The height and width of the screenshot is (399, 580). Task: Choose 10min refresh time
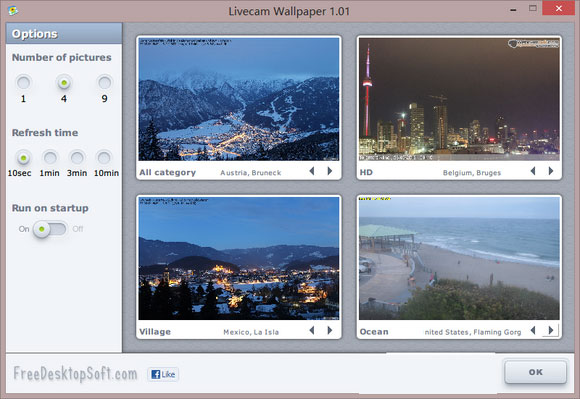pyautogui.click(x=104, y=158)
